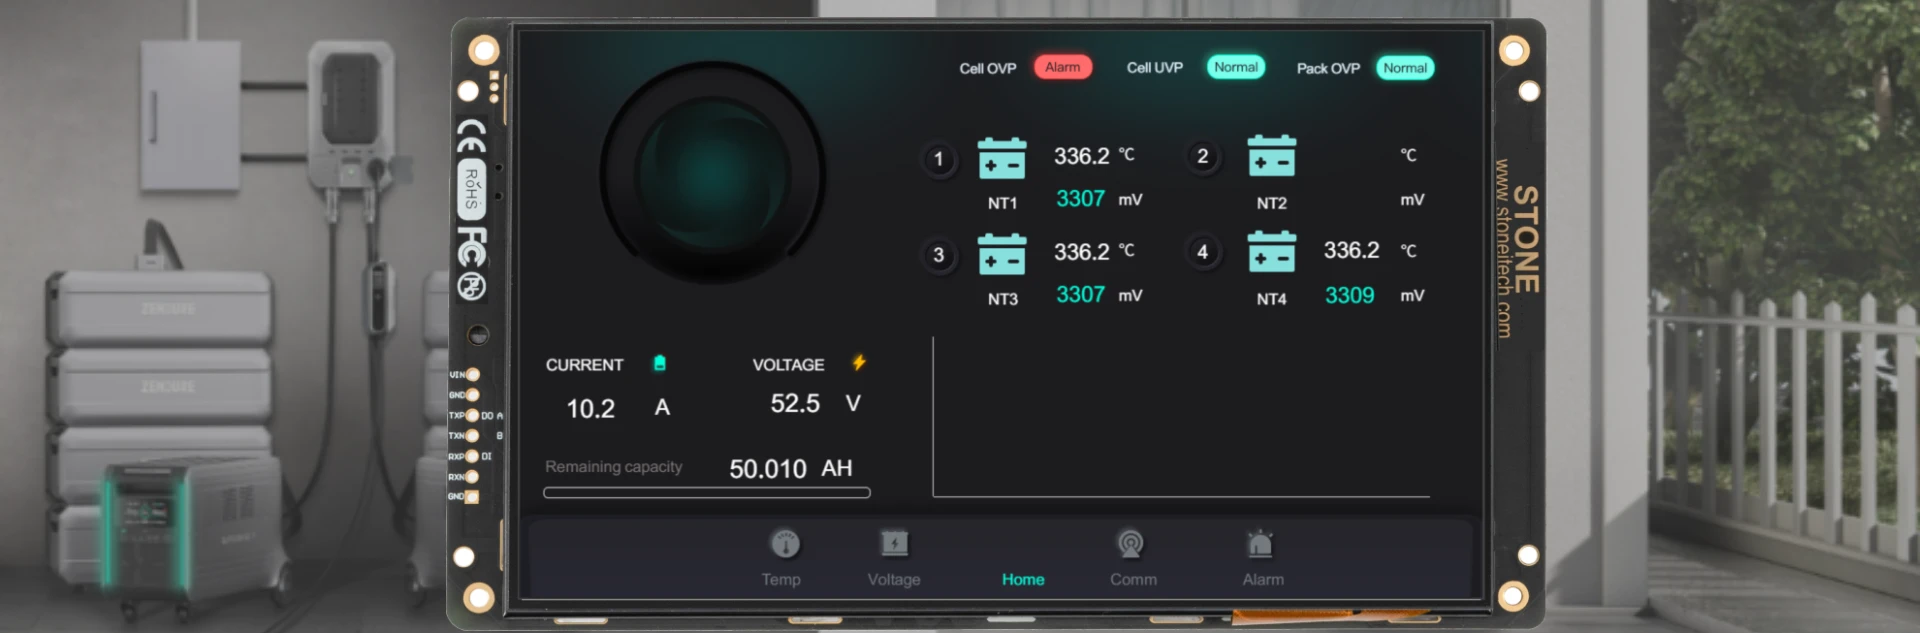The width and height of the screenshot is (1920, 633).
Task: Click the 3309 mV reading for NT4
Action: coord(1349,296)
